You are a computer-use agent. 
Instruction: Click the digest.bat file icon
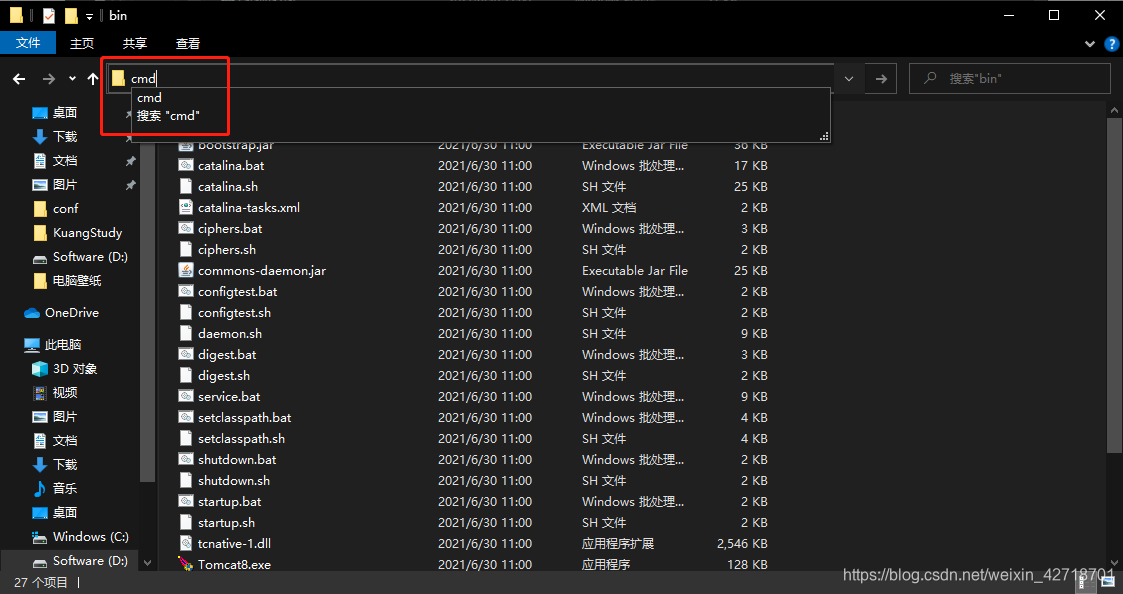pos(185,355)
